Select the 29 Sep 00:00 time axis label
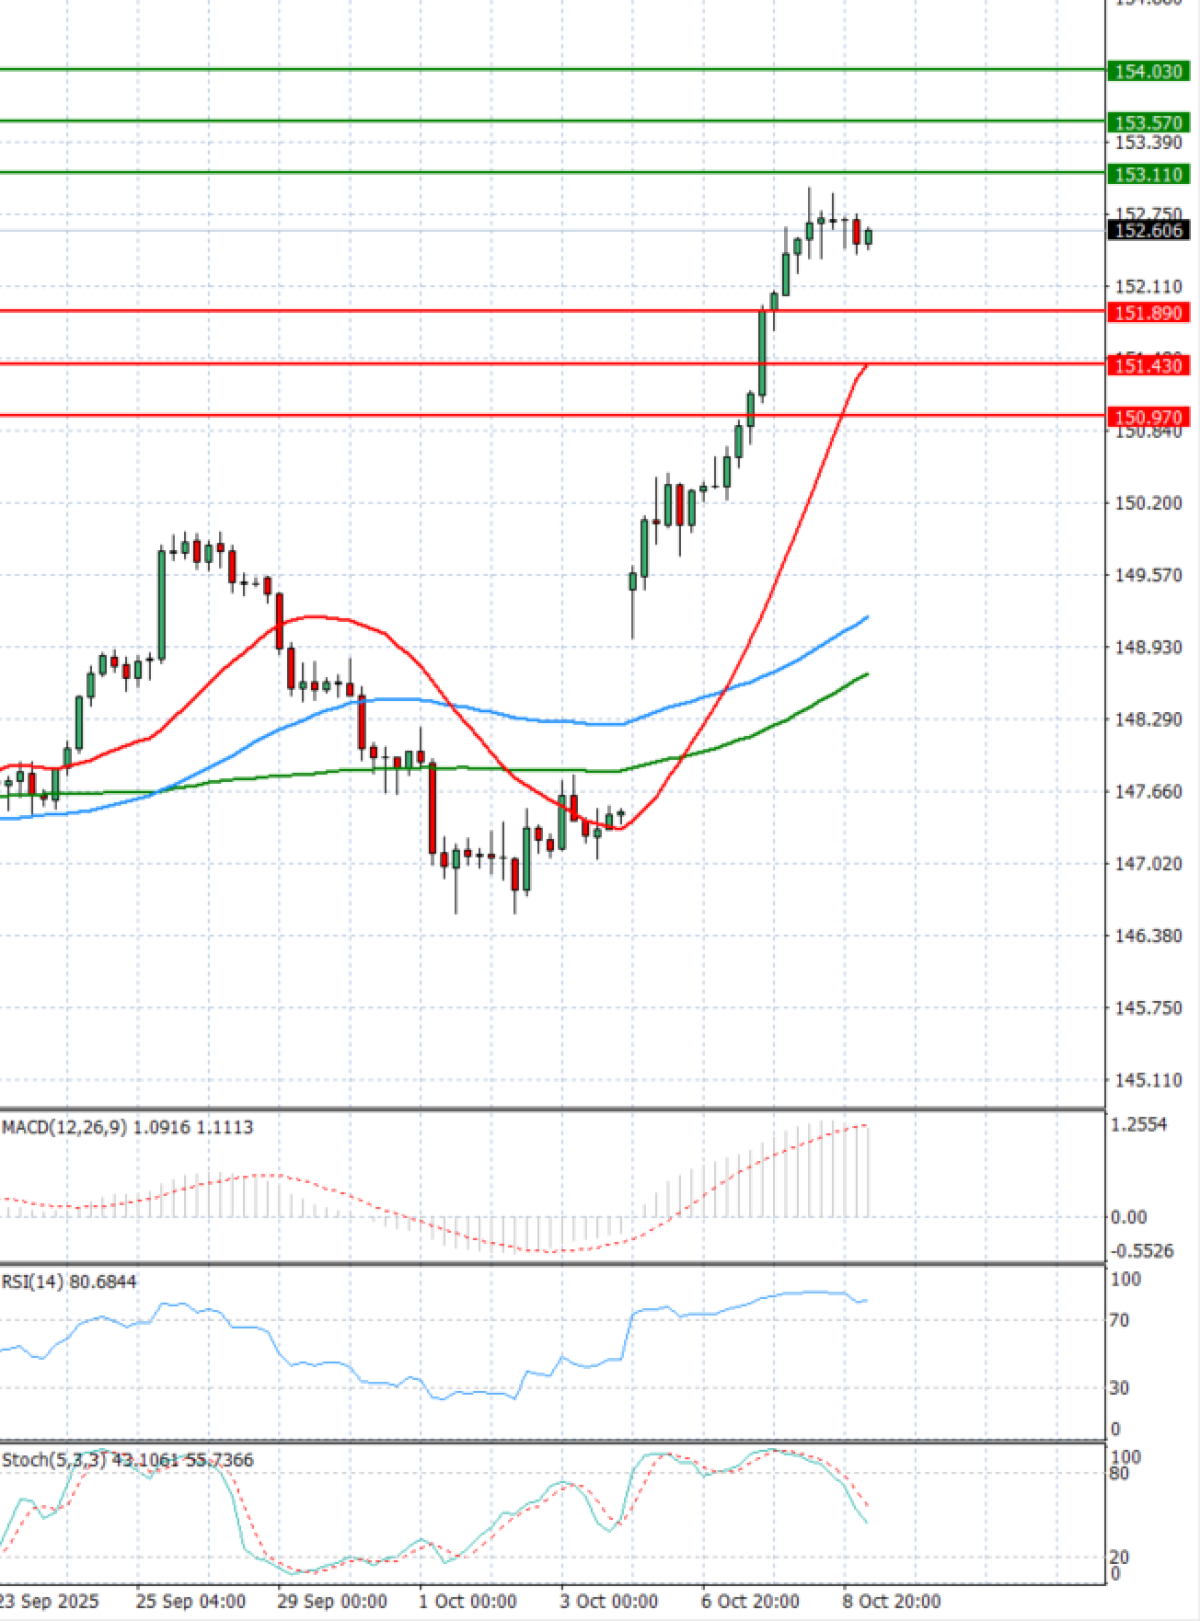 [332, 1601]
